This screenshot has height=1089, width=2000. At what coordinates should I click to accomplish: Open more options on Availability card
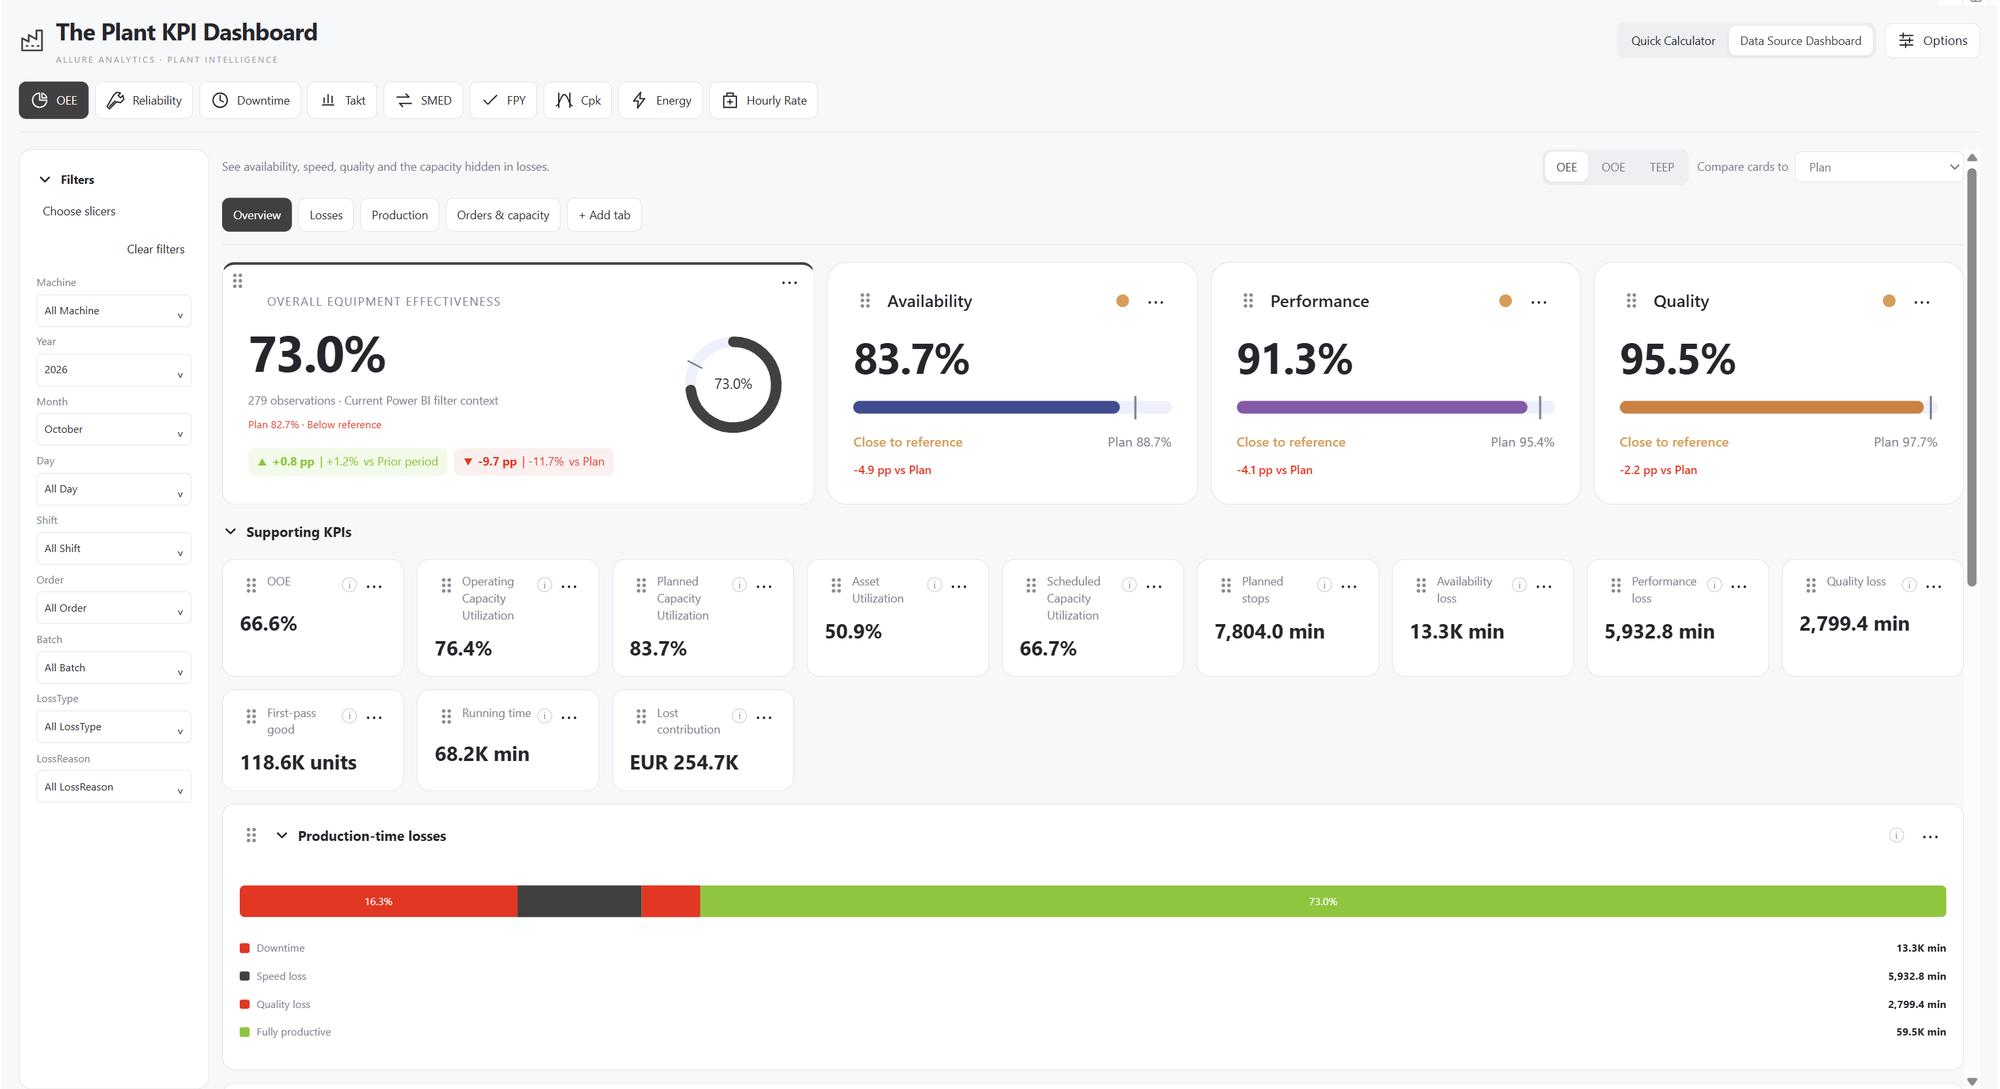[1156, 302]
